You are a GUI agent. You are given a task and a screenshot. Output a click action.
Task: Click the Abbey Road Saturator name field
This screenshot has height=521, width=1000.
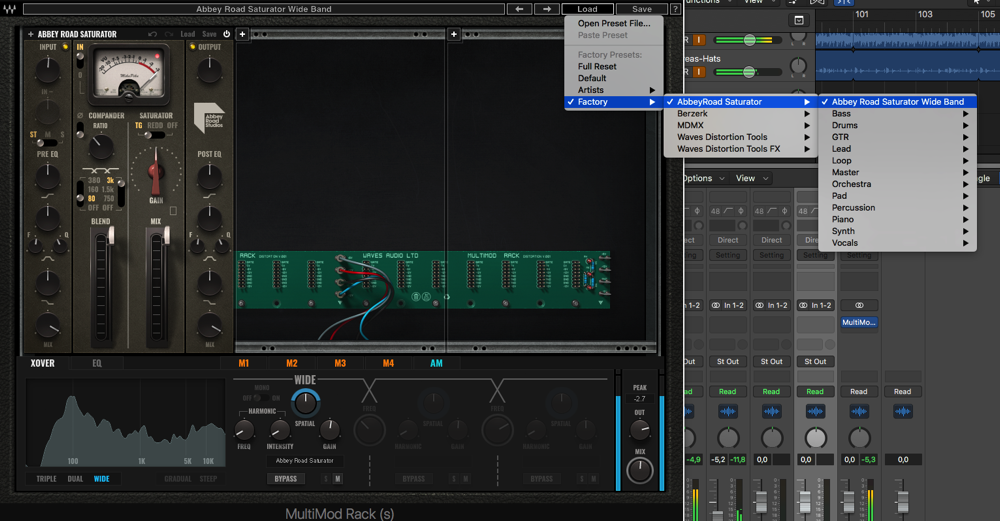tap(305, 461)
